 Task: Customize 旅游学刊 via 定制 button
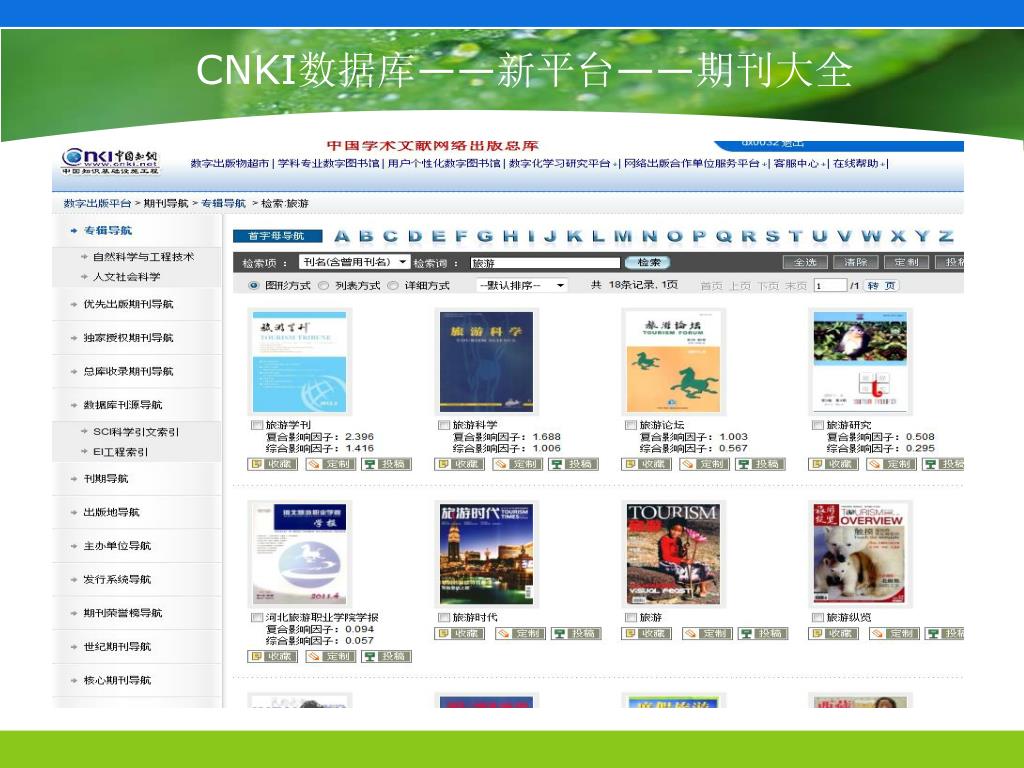point(331,464)
